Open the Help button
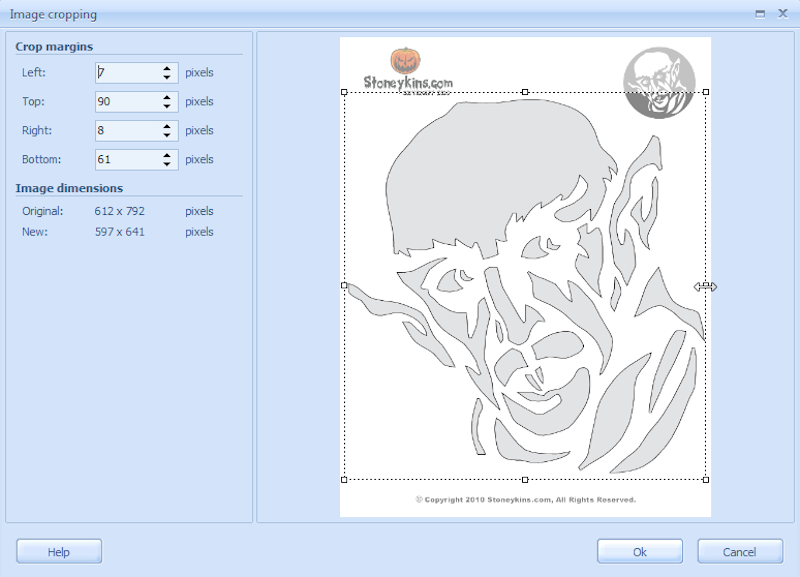 (59, 551)
